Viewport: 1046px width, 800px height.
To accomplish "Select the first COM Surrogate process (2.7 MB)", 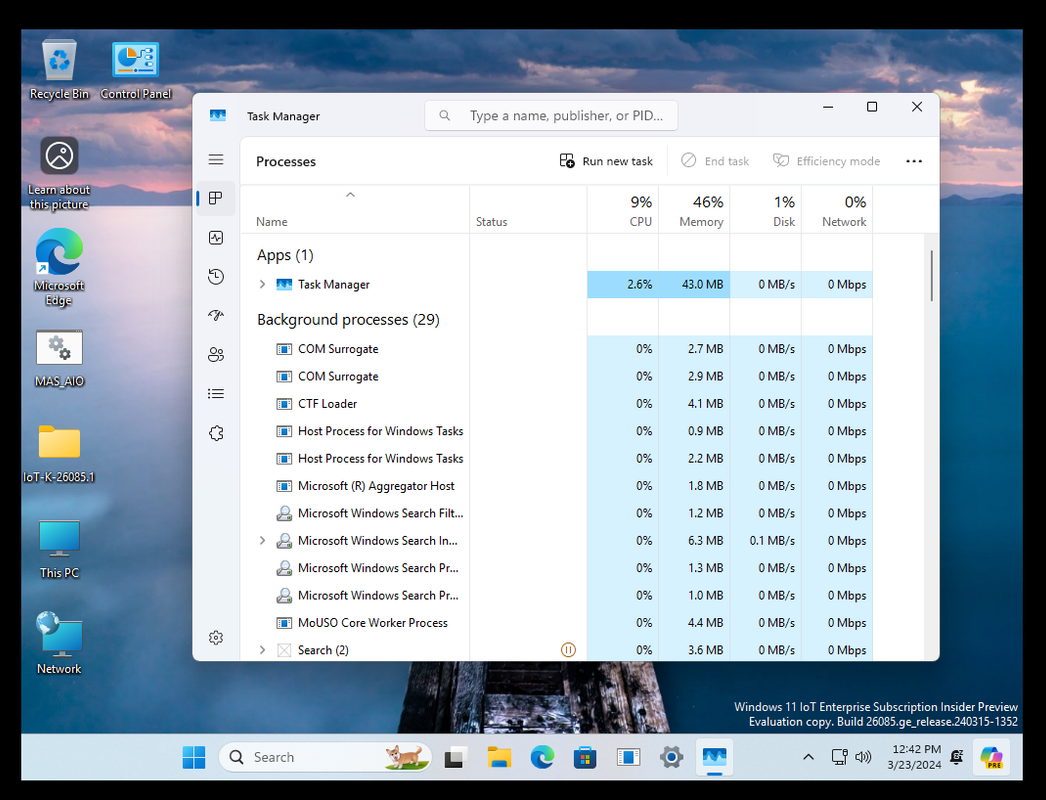I will 556,349.
